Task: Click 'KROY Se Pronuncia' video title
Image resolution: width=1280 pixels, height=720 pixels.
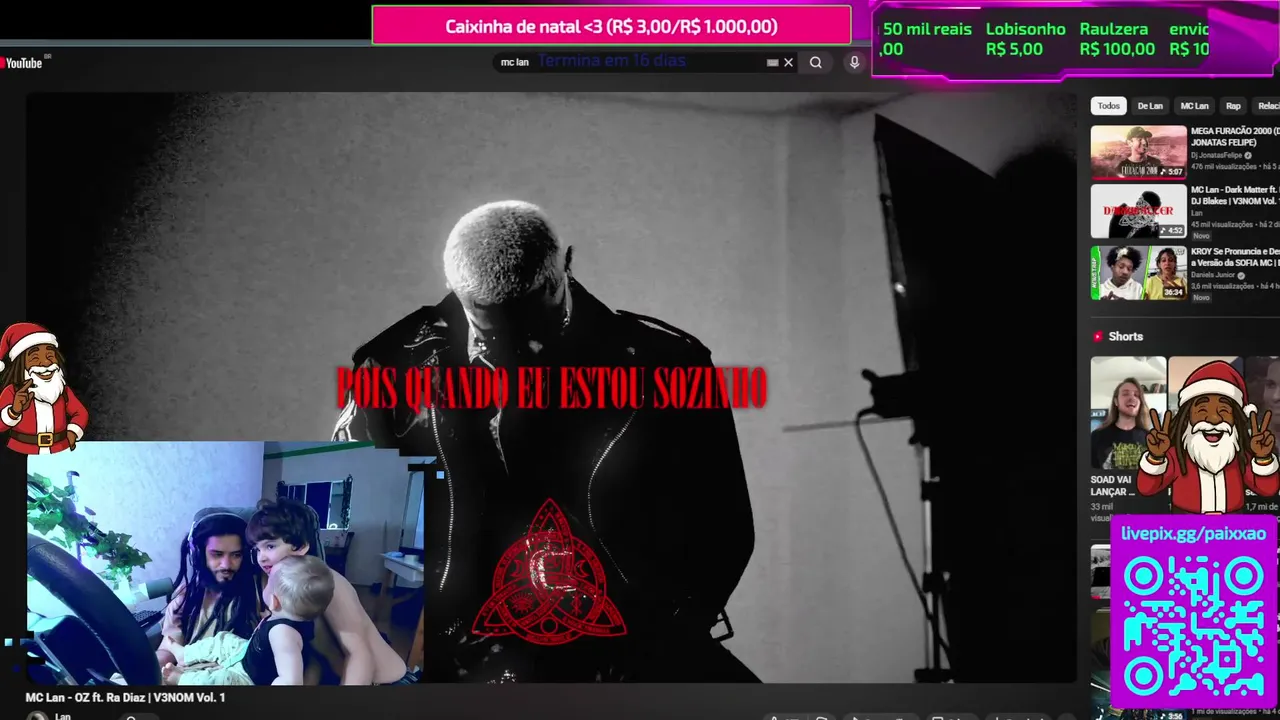Action: pyautogui.click(x=1235, y=257)
